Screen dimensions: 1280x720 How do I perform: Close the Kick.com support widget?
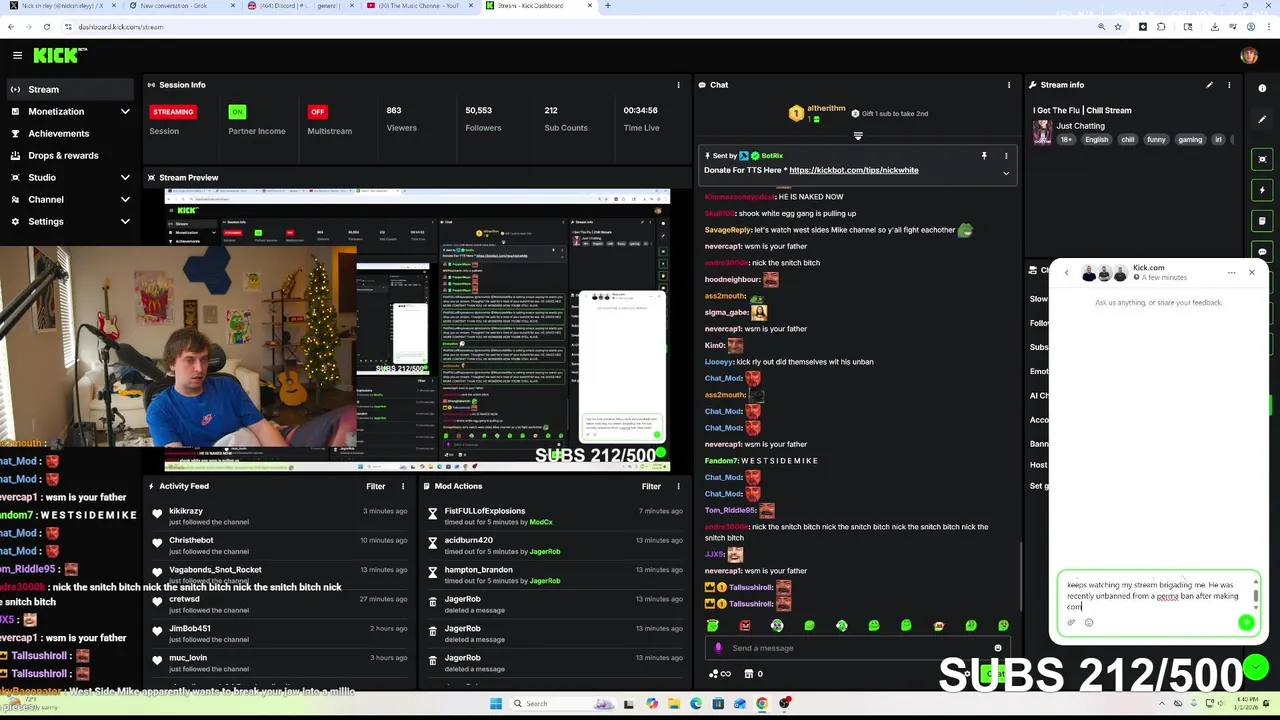tap(1251, 272)
